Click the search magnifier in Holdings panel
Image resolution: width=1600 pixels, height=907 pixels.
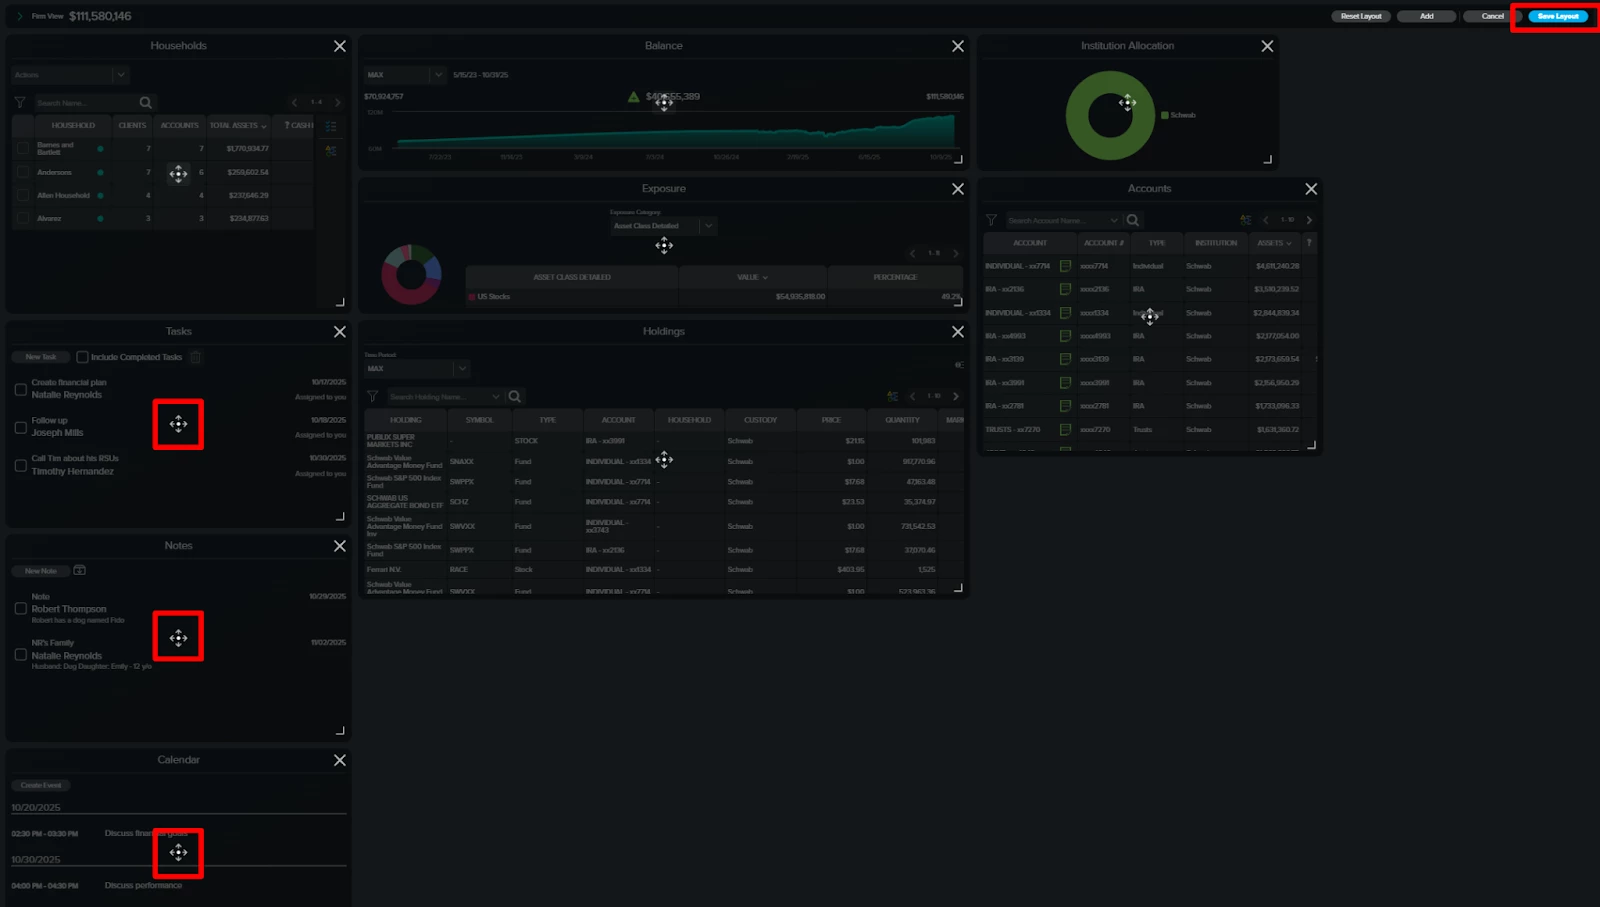515,397
